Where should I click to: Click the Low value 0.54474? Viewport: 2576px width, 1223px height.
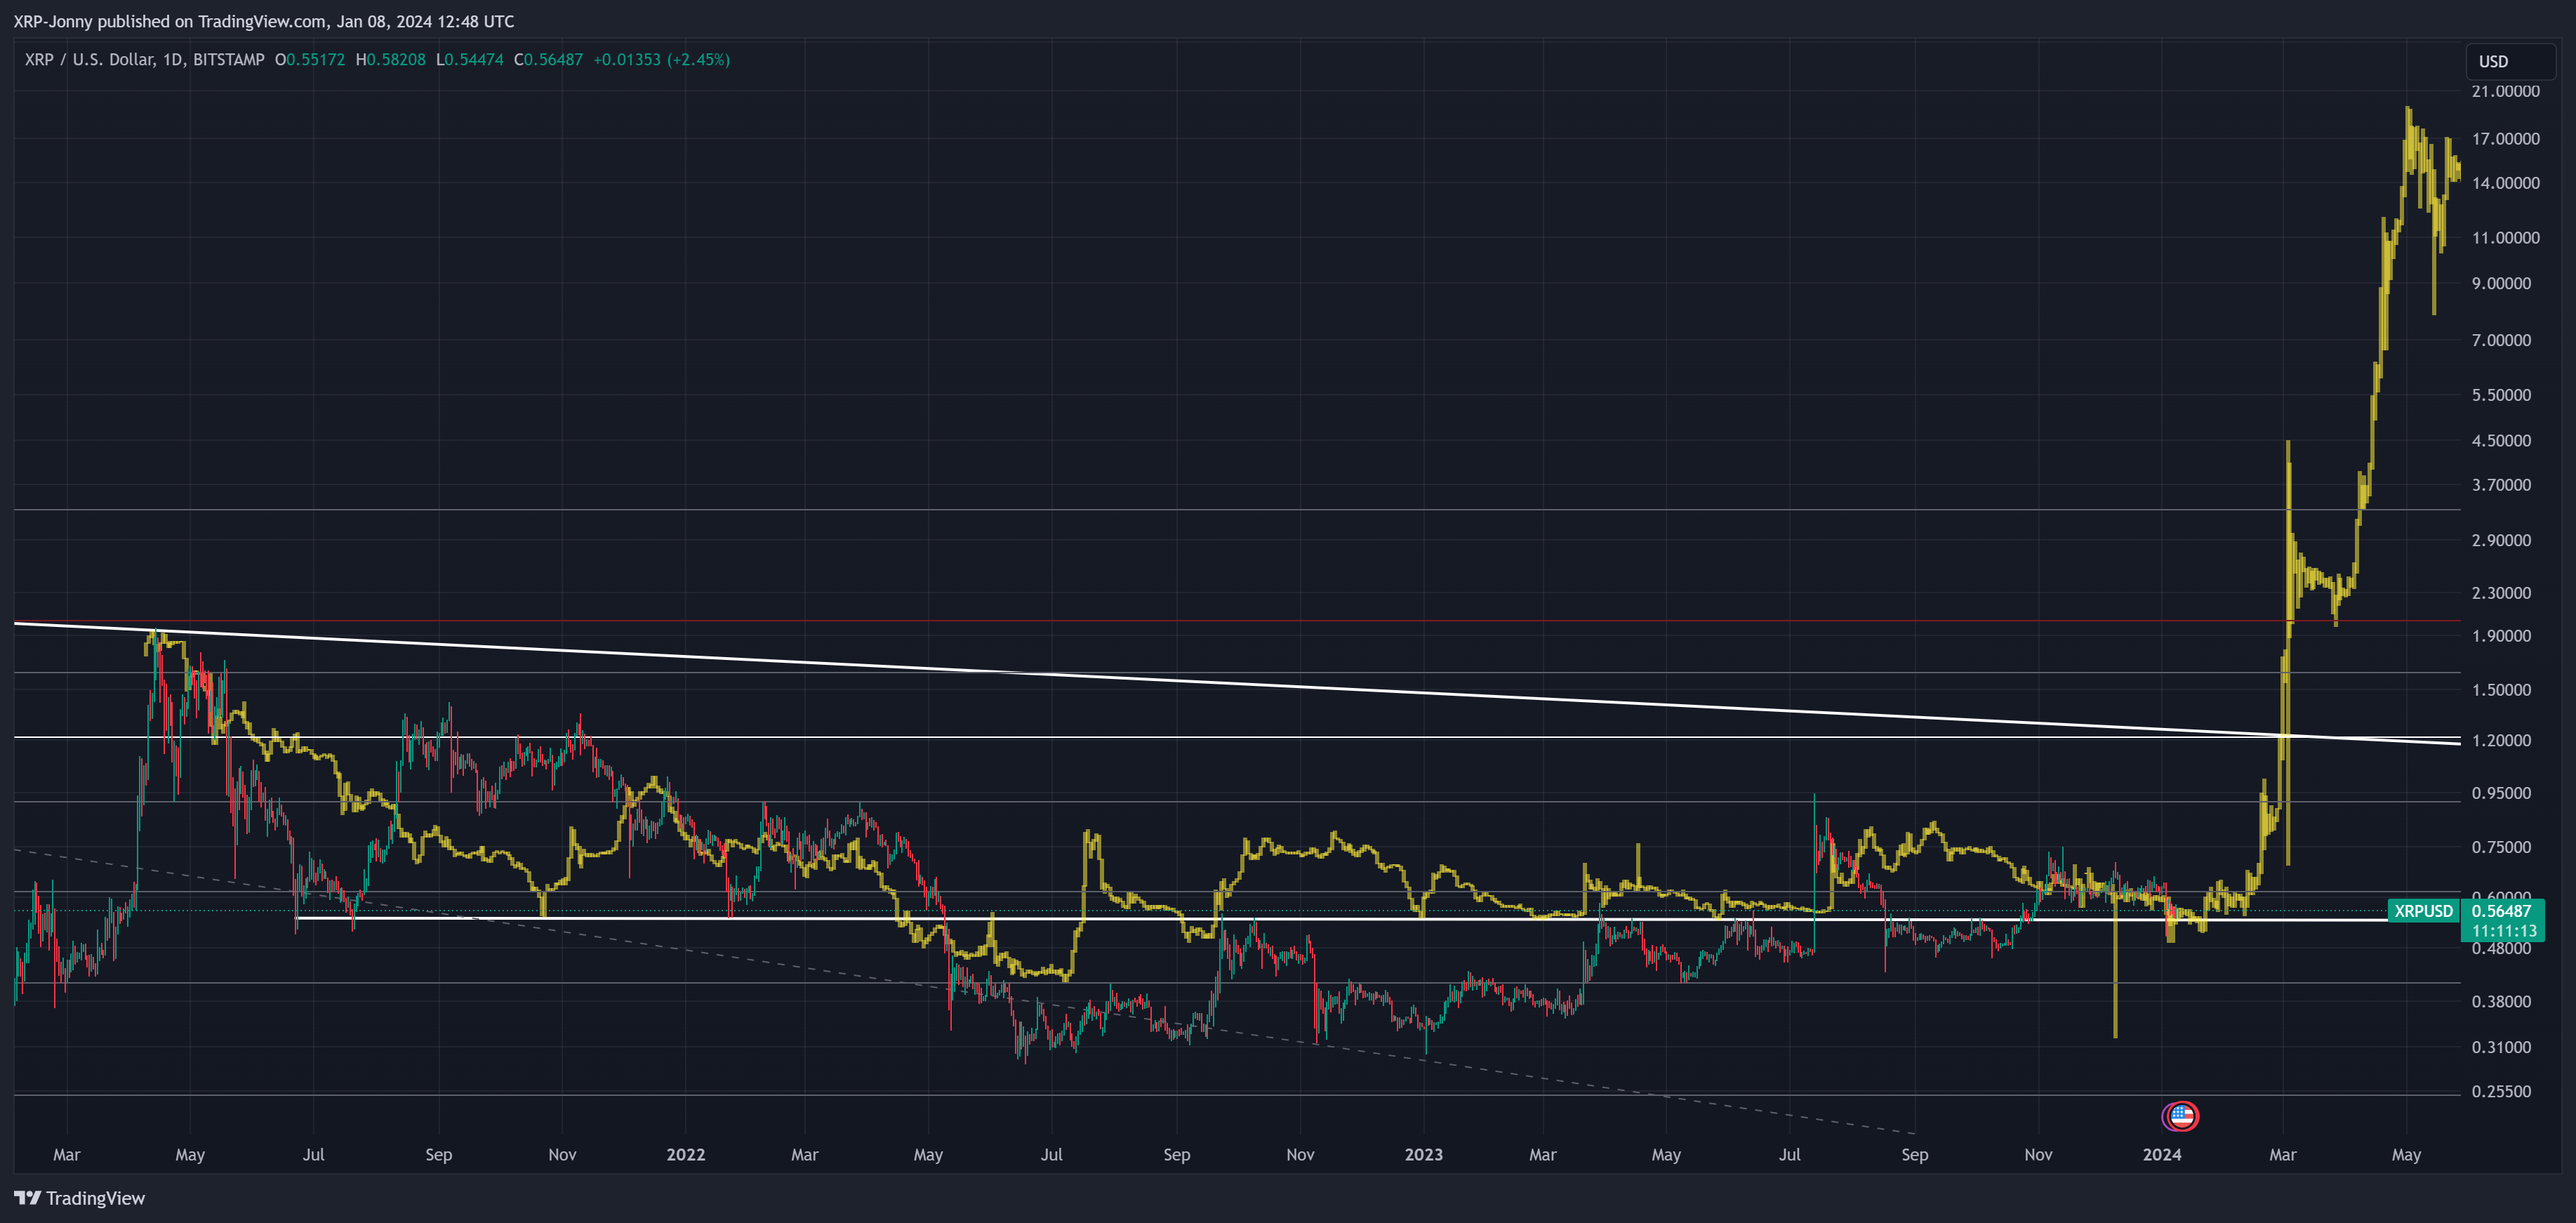474,60
